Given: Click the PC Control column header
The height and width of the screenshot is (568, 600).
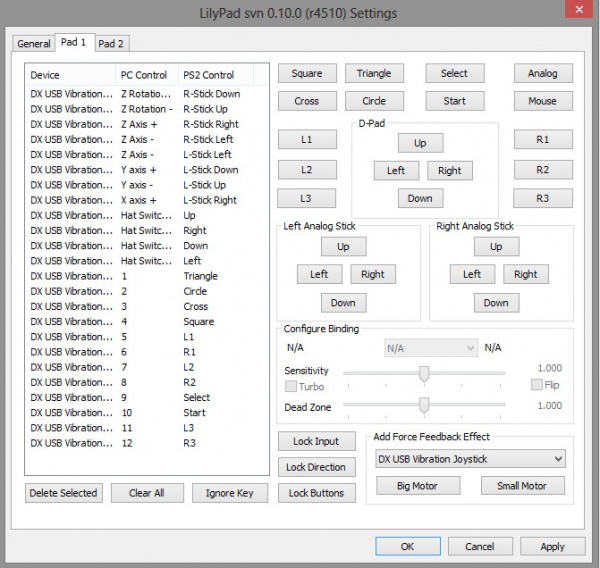Looking at the screenshot, I should tap(146, 75).
